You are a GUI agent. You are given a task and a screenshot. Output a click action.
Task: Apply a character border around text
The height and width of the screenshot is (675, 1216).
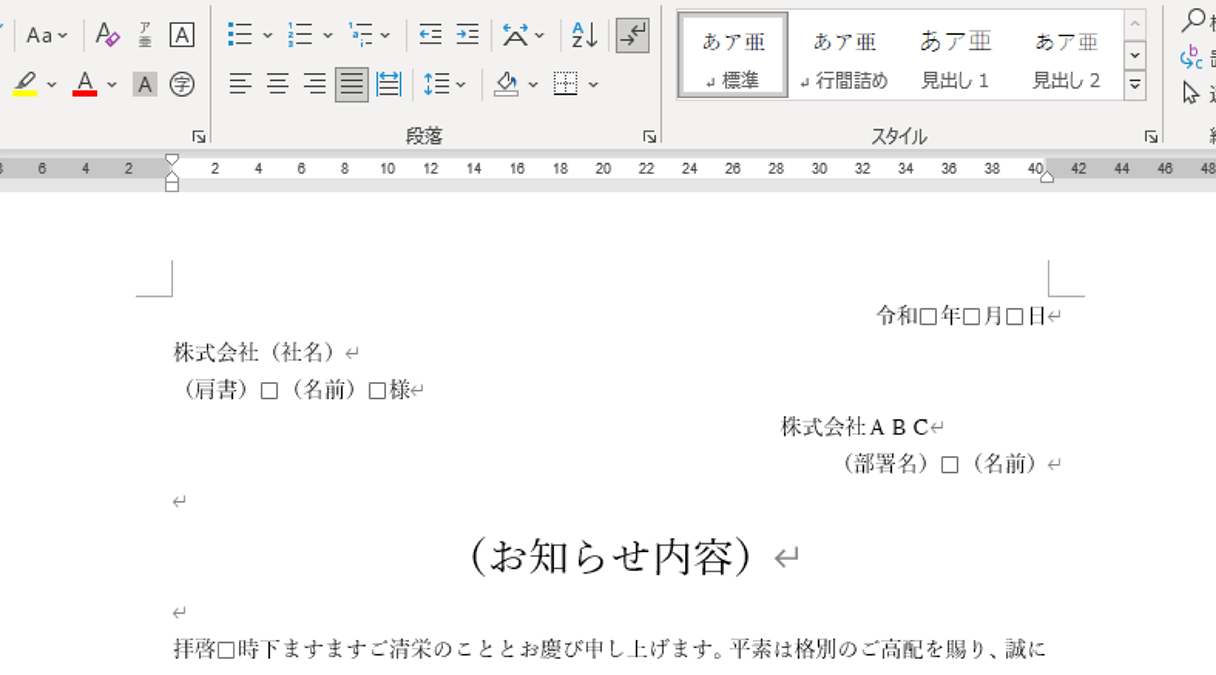[x=180, y=35]
